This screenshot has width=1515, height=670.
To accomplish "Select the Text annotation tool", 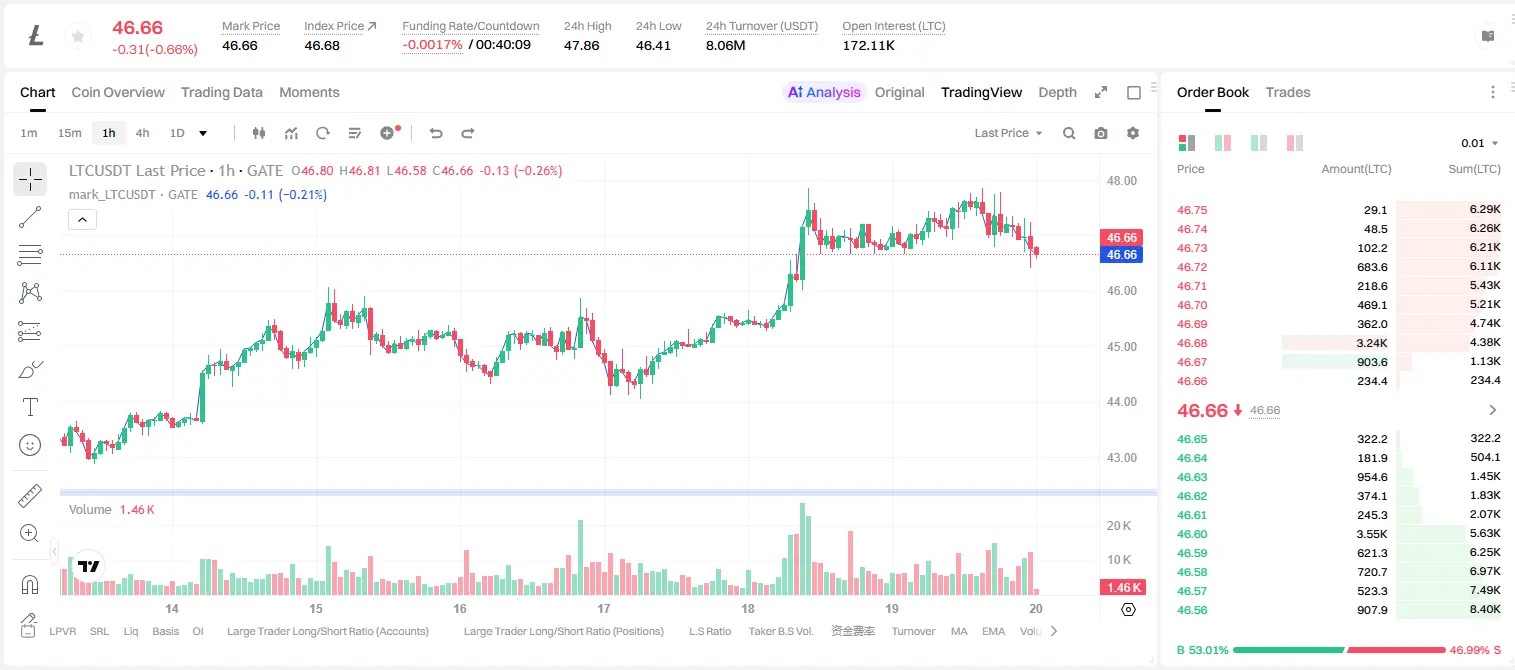I will (30, 407).
